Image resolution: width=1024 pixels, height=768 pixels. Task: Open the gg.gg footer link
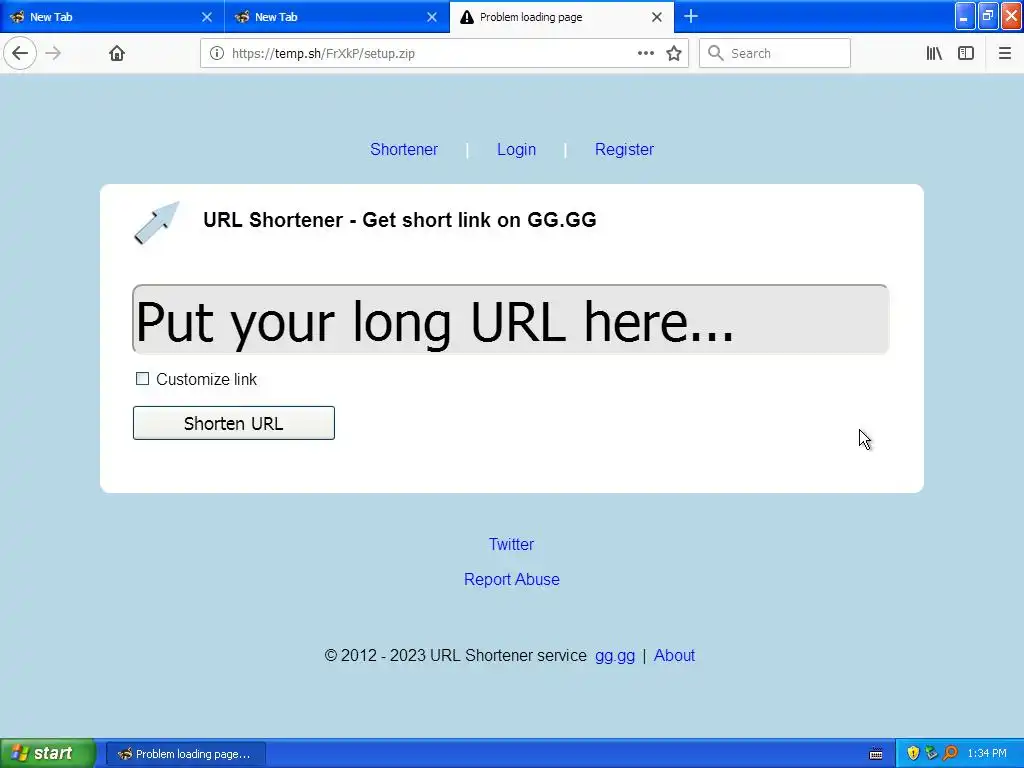(x=615, y=656)
